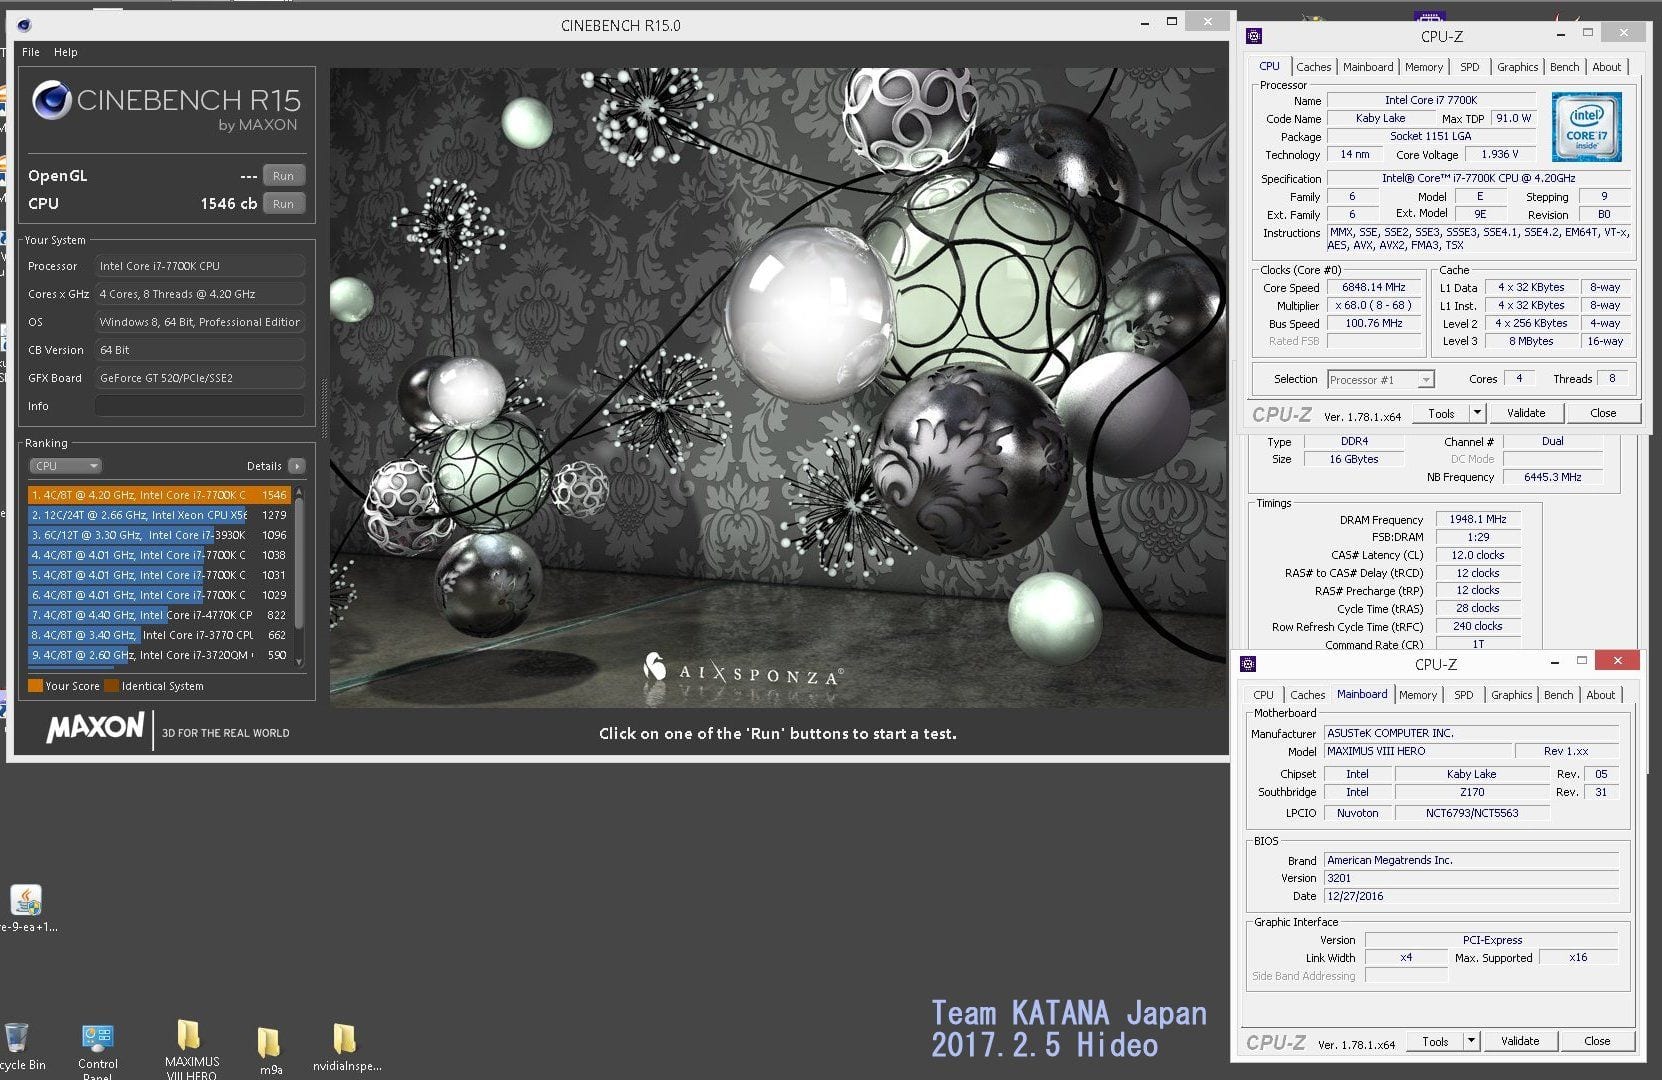The image size is (1662, 1080).
Task: Click the bottom CPU-Z title bar icon
Action: [x=1248, y=664]
